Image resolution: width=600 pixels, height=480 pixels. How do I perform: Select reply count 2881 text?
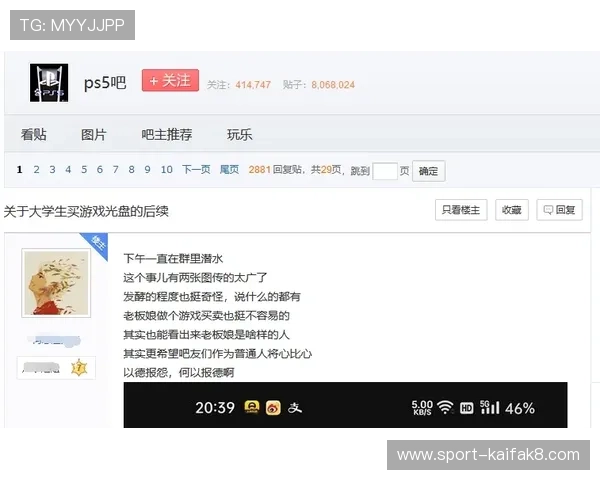(x=259, y=169)
